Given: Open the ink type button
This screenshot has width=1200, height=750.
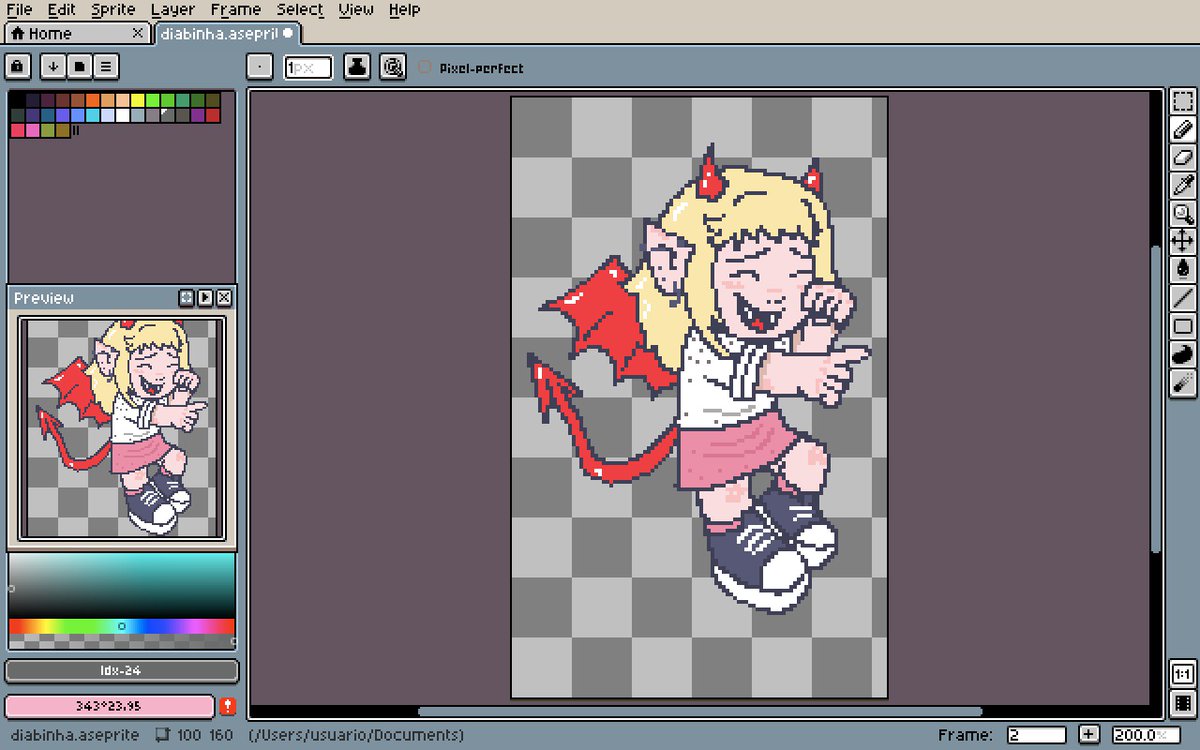Looking at the screenshot, I should click(358, 67).
